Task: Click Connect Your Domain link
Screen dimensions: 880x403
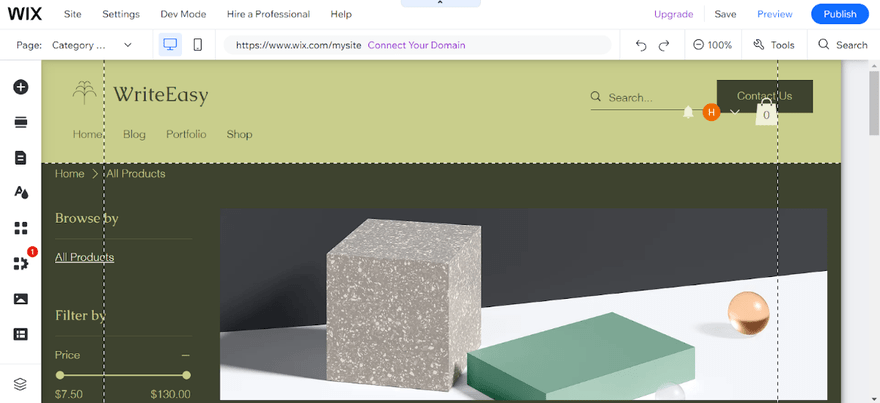Action: (416, 45)
